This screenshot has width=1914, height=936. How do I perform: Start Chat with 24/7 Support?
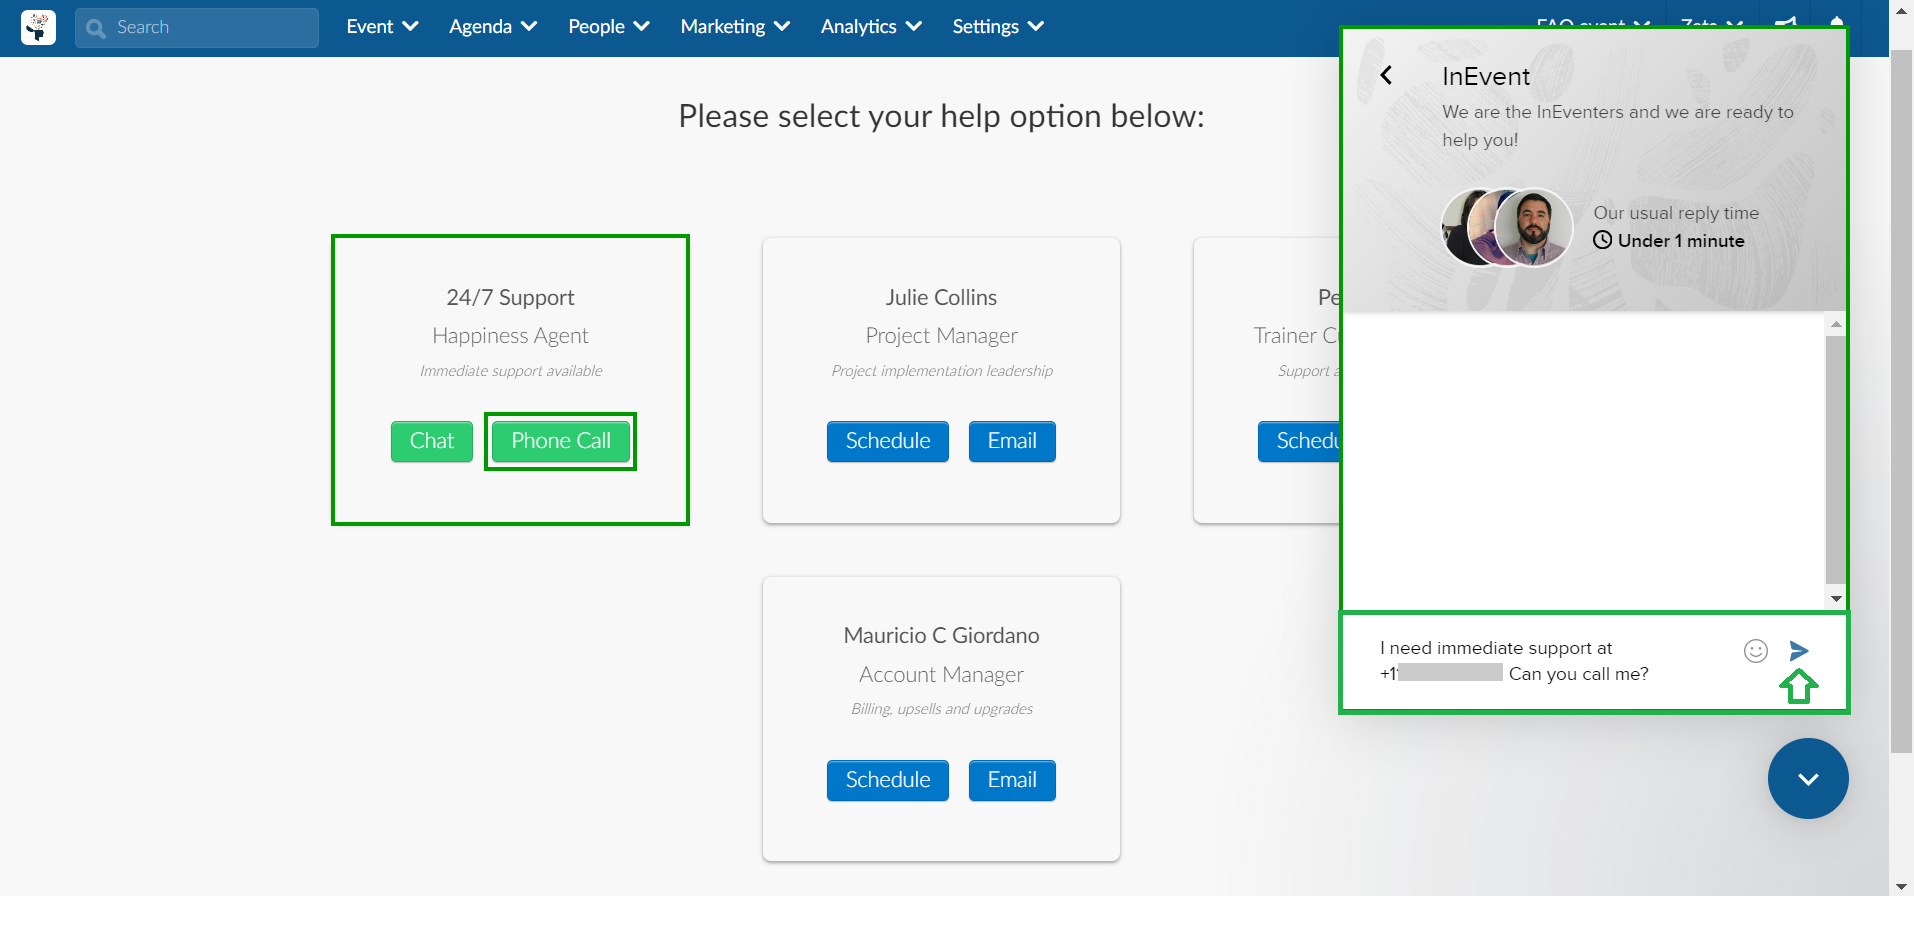[432, 441]
